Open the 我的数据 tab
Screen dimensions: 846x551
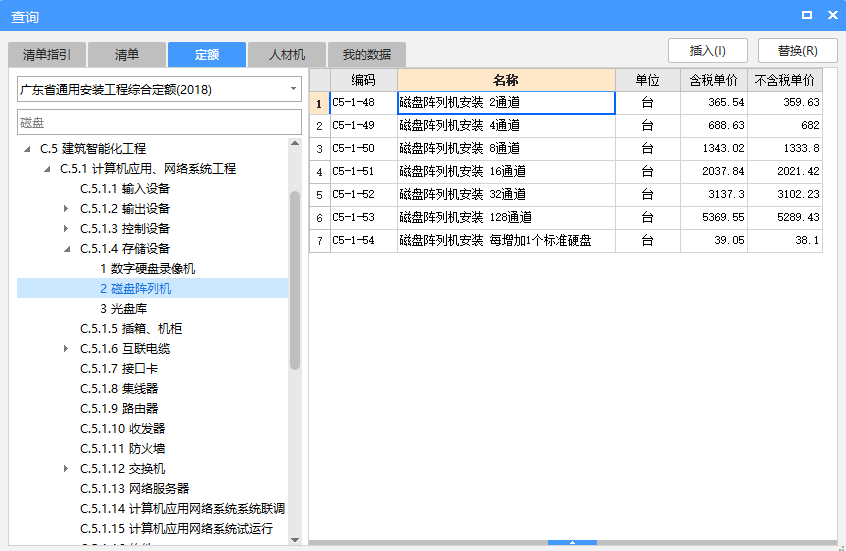(367, 55)
